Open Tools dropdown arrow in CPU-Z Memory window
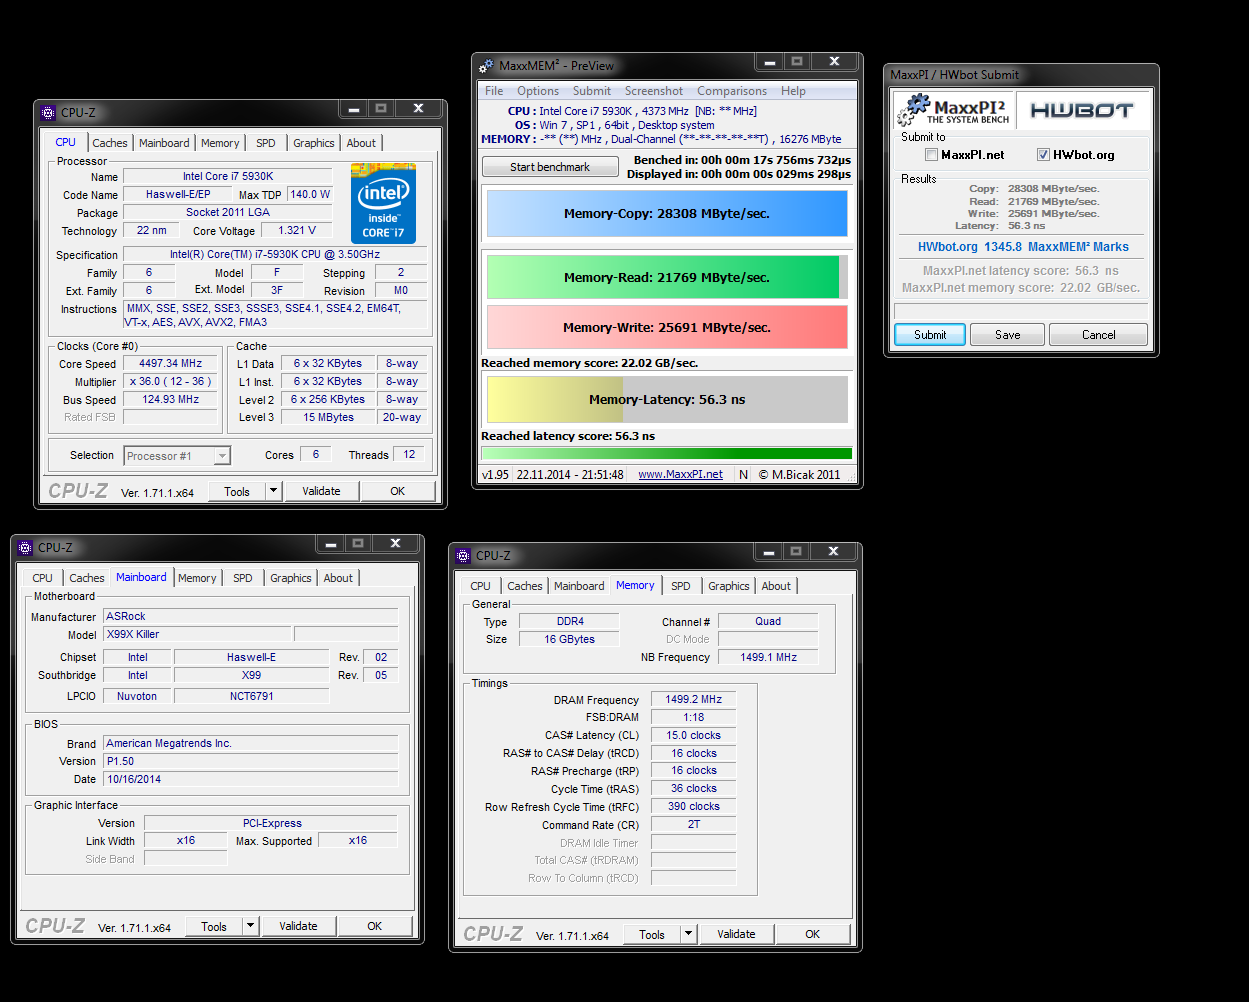Image resolution: width=1249 pixels, height=1002 pixels. (688, 934)
